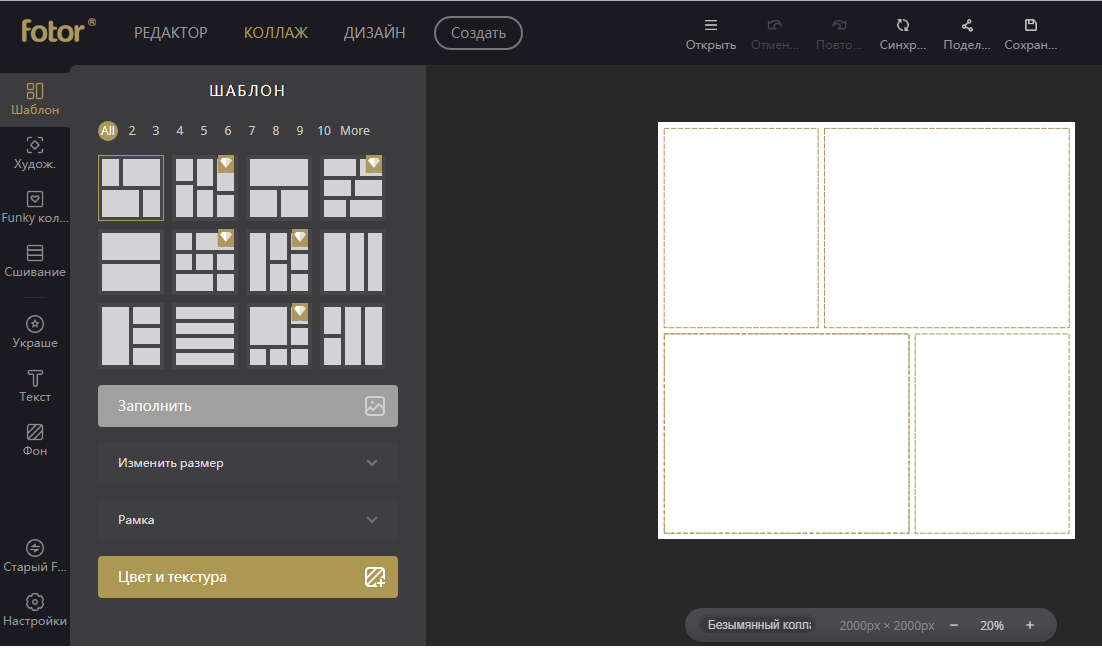
Task: Click the Повторить redo icon
Action: (838, 25)
